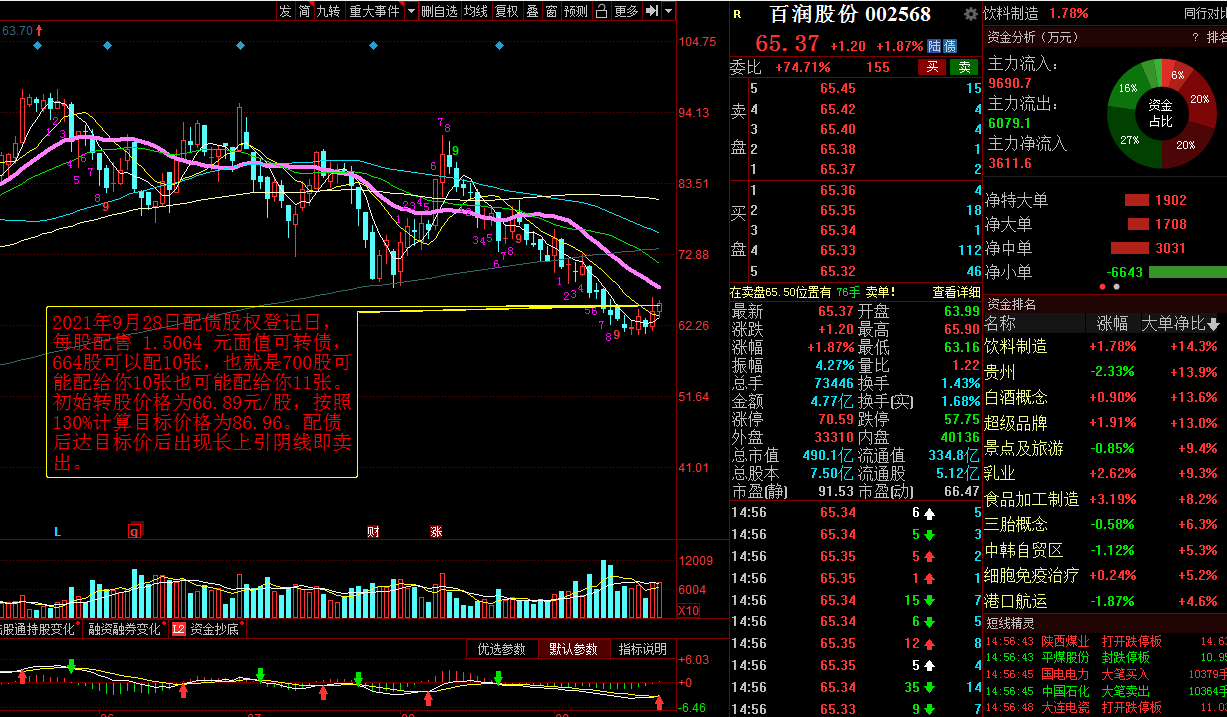Select the 资金分析（万元） tab
The height and width of the screenshot is (717, 1227).
(1033, 37)
